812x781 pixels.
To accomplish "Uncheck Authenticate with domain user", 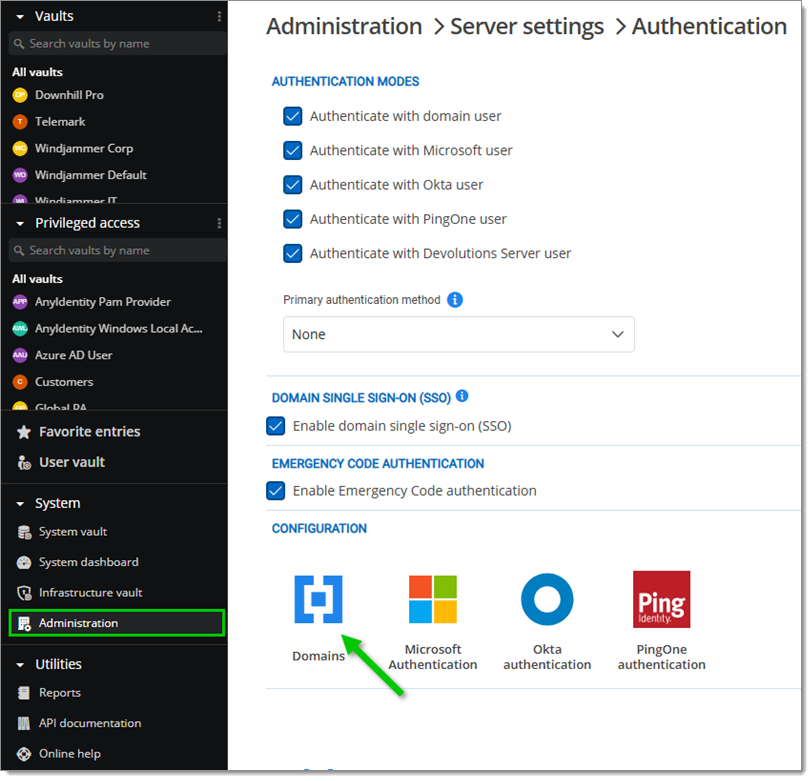I will click(x=293, y=117).
